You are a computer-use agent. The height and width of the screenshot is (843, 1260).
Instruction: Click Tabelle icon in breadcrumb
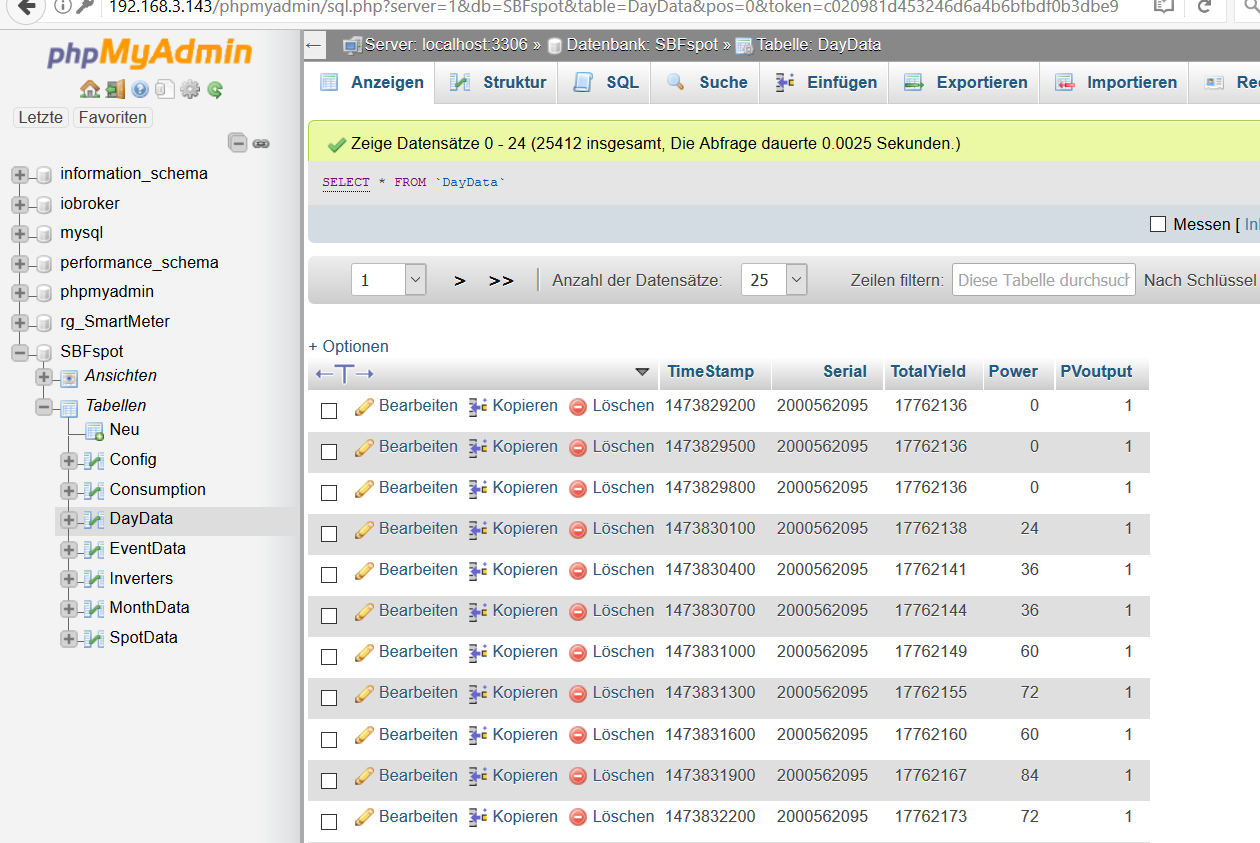744,45
